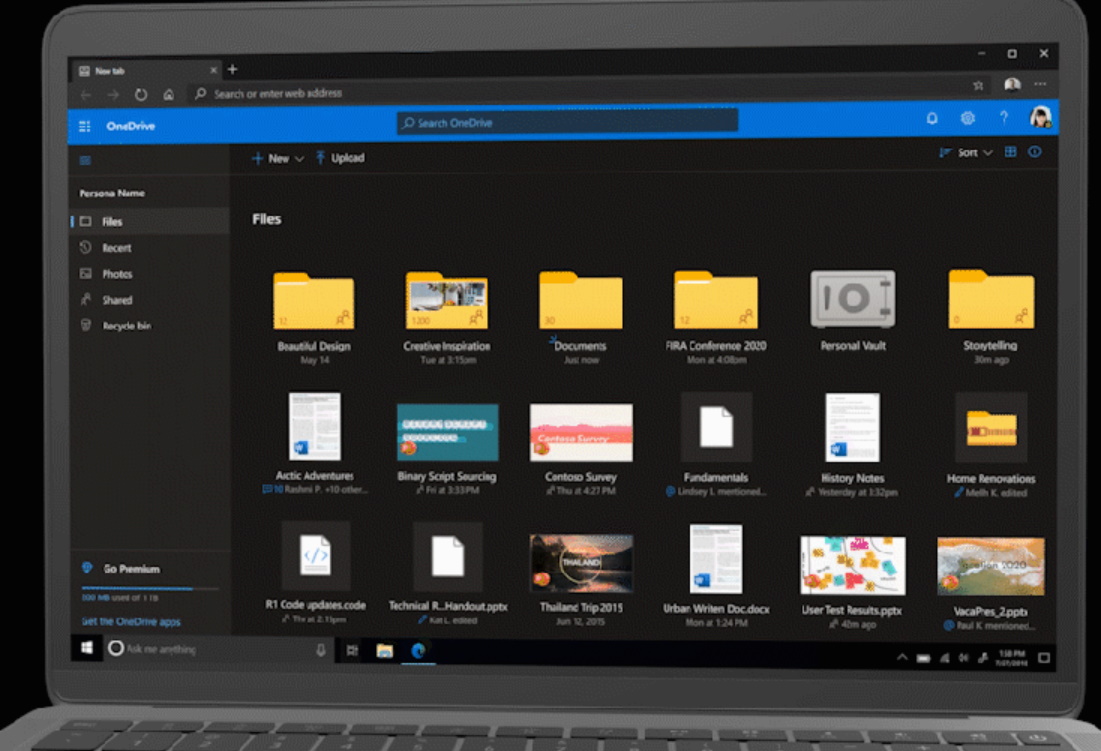Go to browser home page

click(x=169, y=94)
